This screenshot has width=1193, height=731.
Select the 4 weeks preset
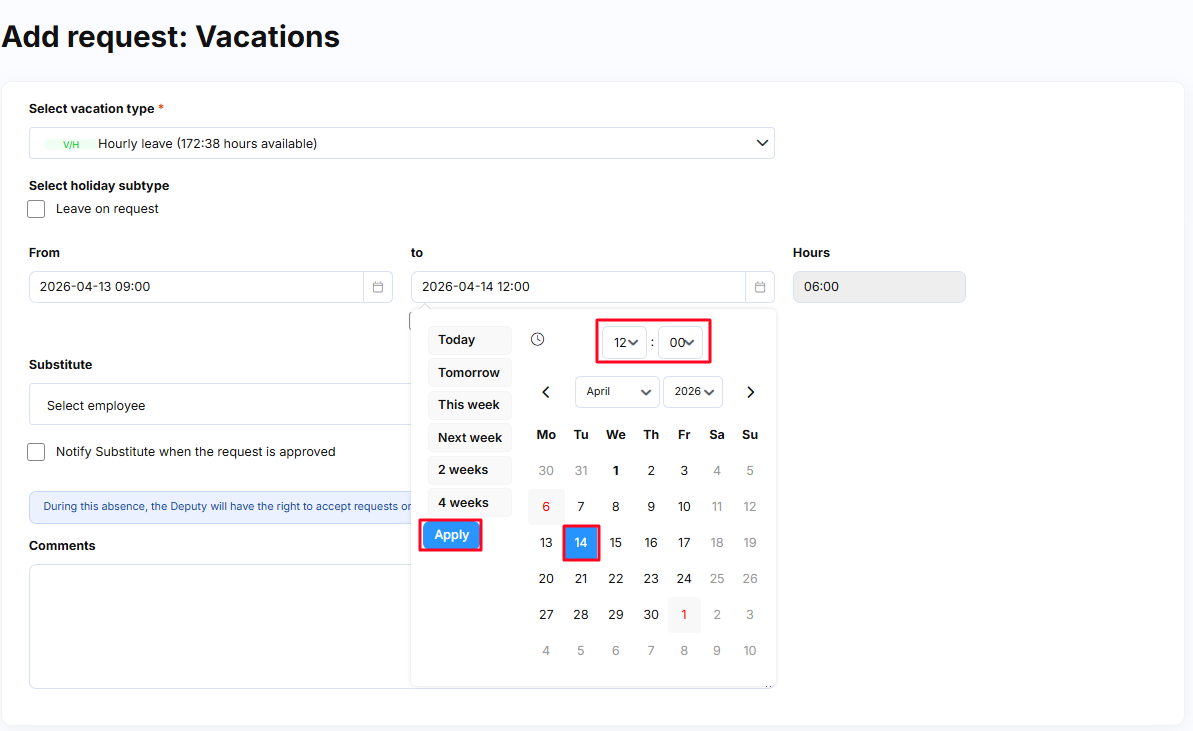click(x=469, y=502)
